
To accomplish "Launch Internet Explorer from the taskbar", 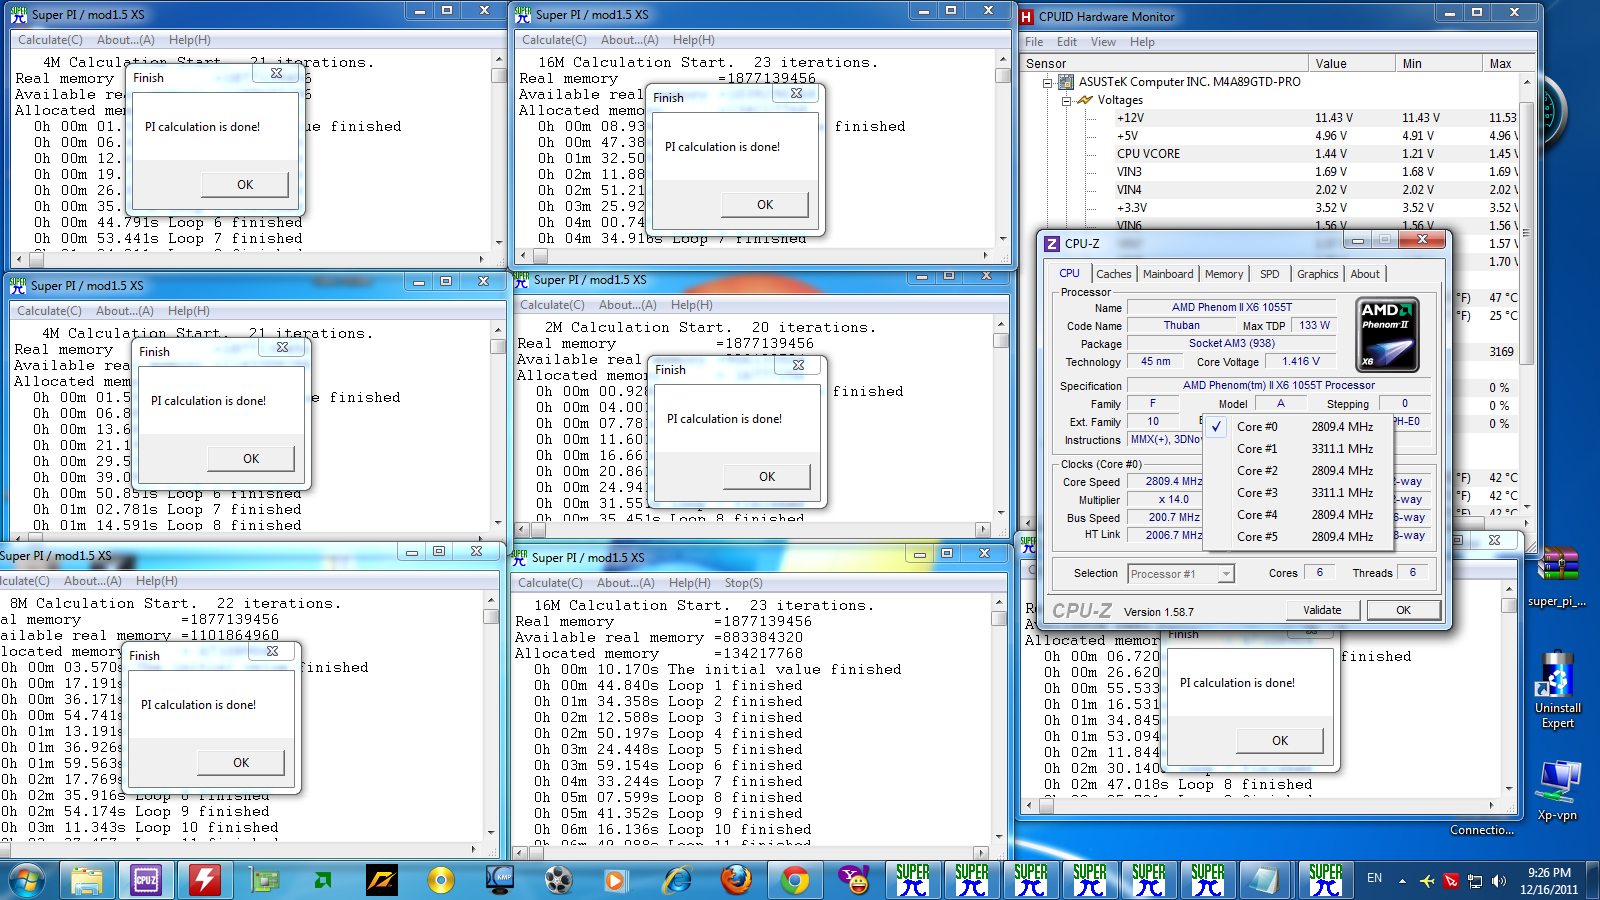I will pos(677,880).
